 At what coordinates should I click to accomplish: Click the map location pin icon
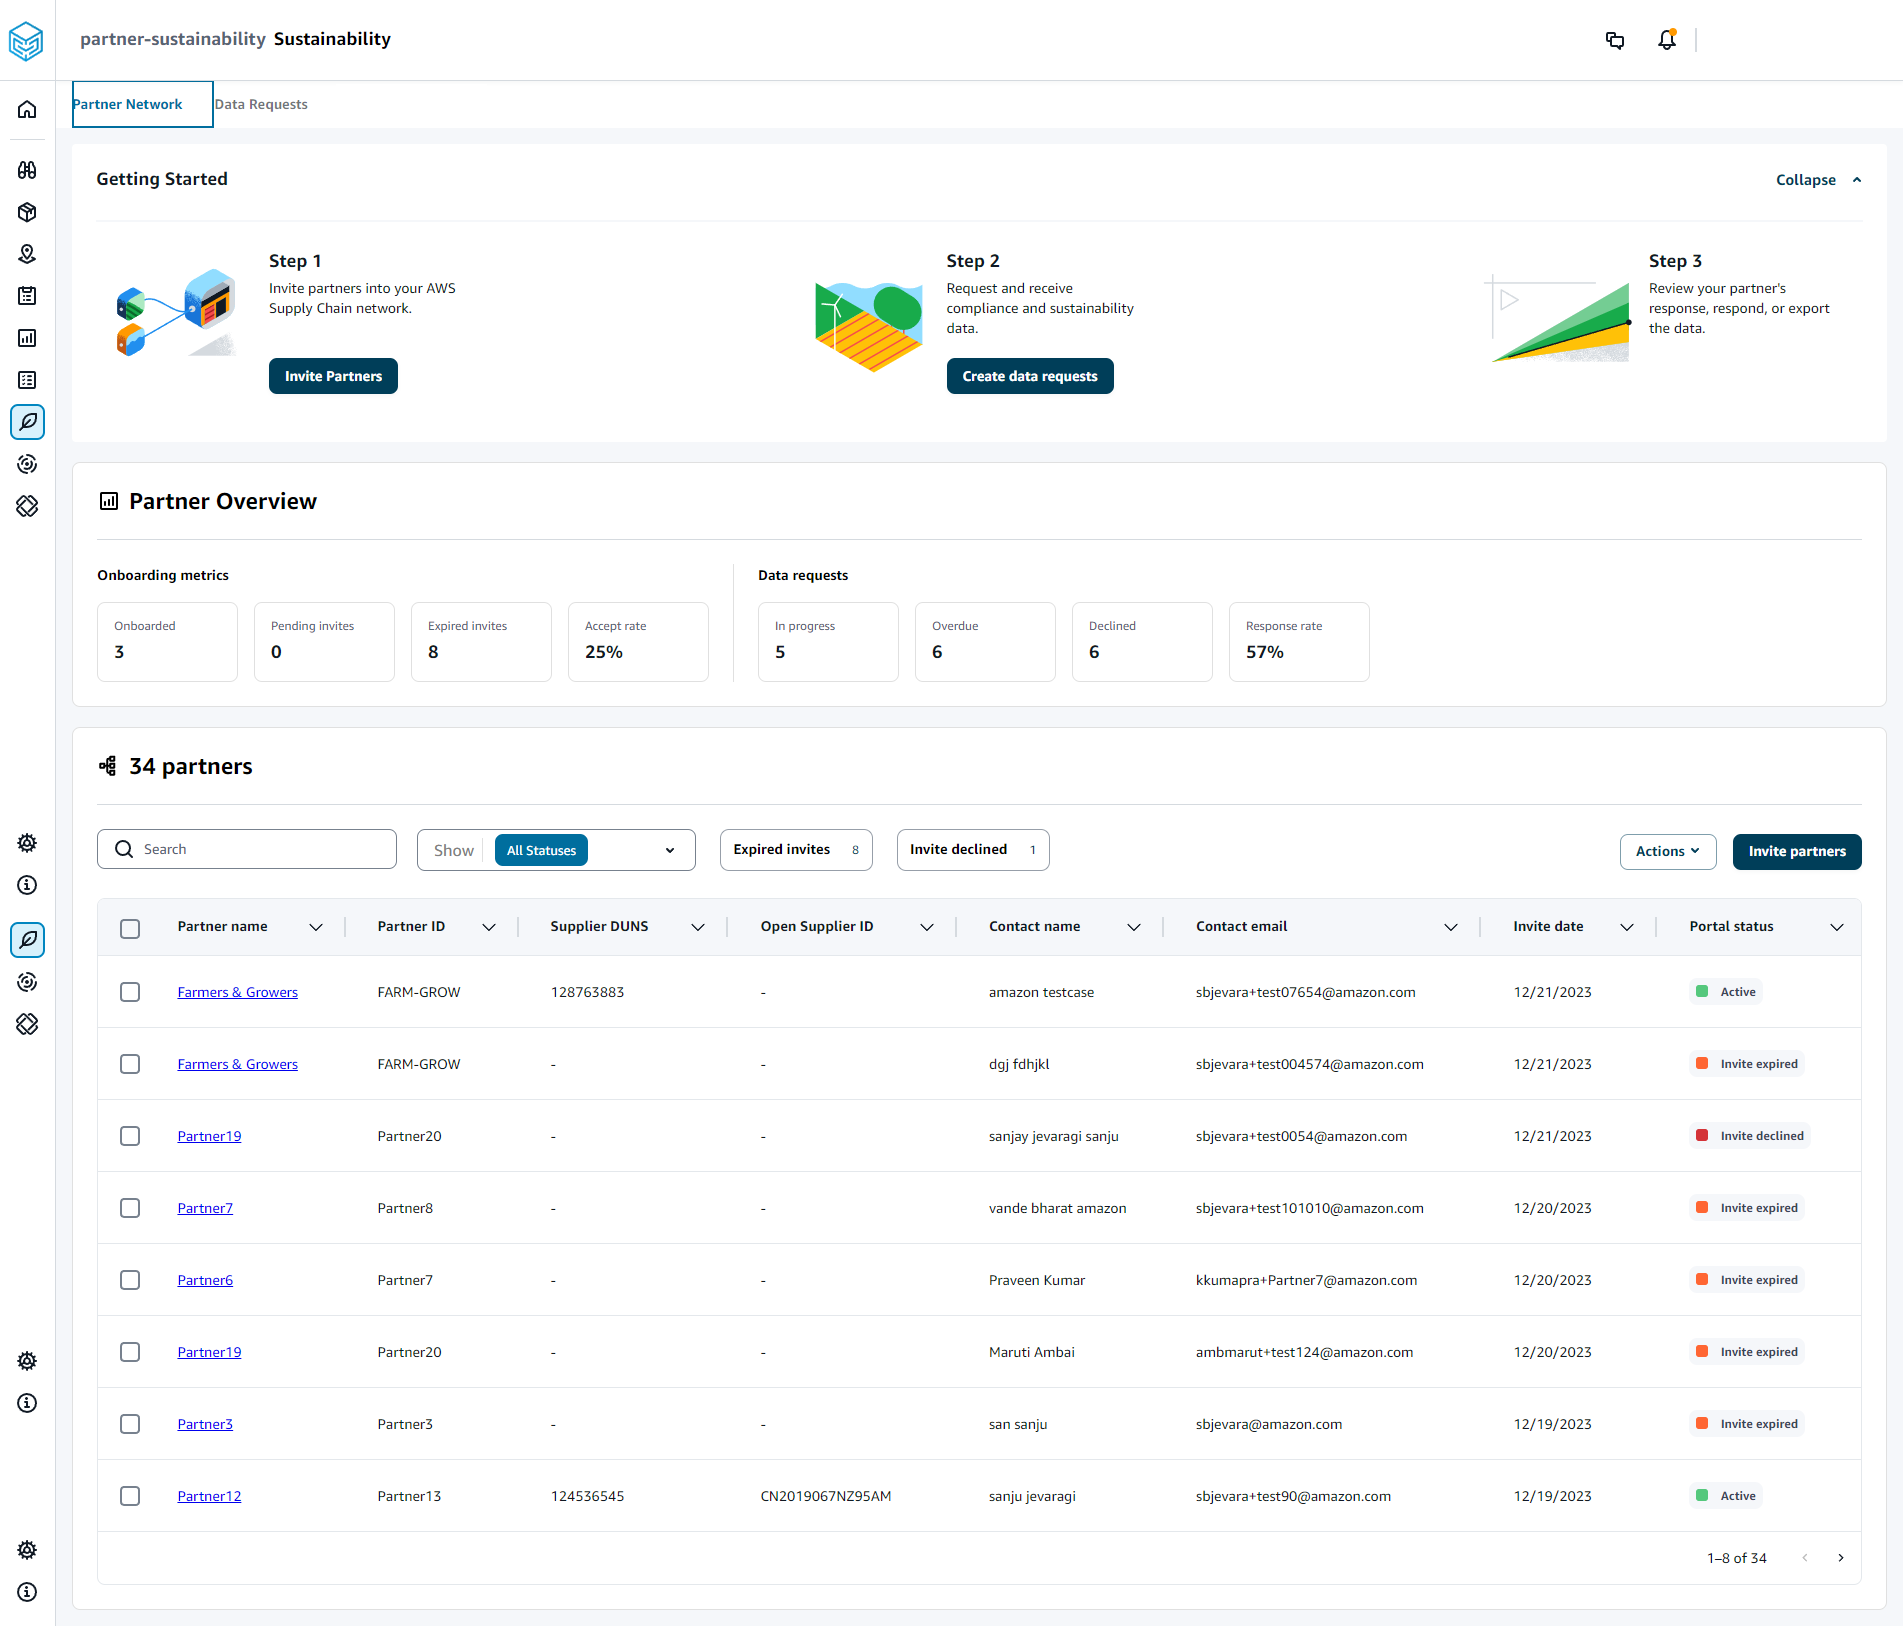coord(27,254)
